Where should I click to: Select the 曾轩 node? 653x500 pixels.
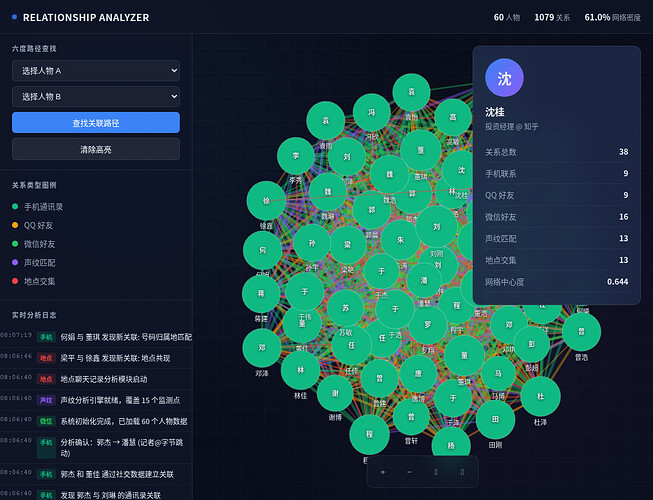pyautogui.click(x=411, y=417)
